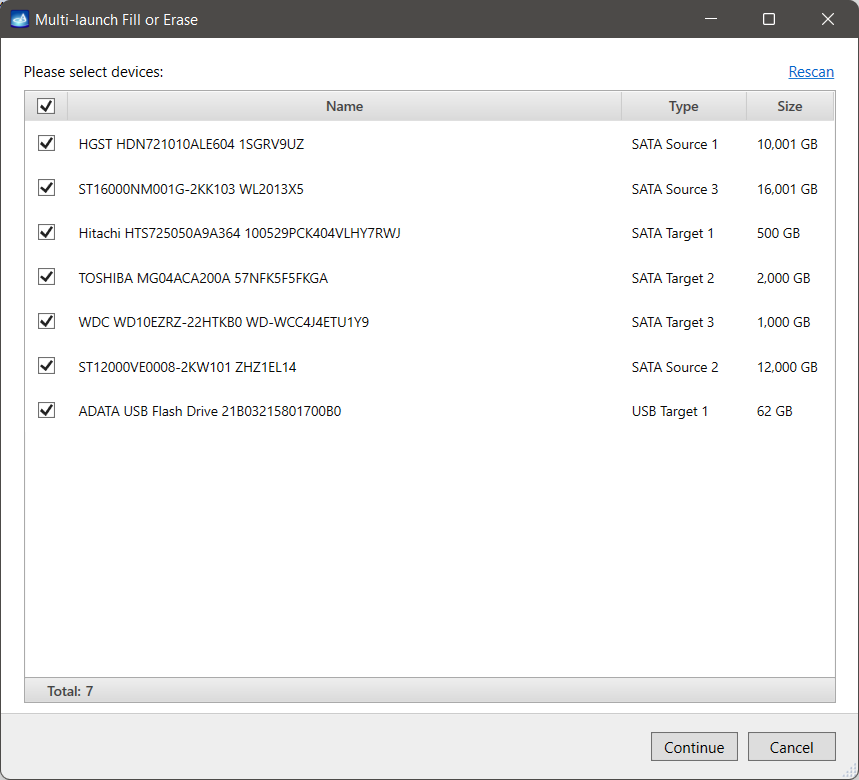Image resolution: width=859 pixels, height=780 pixels.
Task: Click the 16,001 GB size value
Action: [787, 189]
